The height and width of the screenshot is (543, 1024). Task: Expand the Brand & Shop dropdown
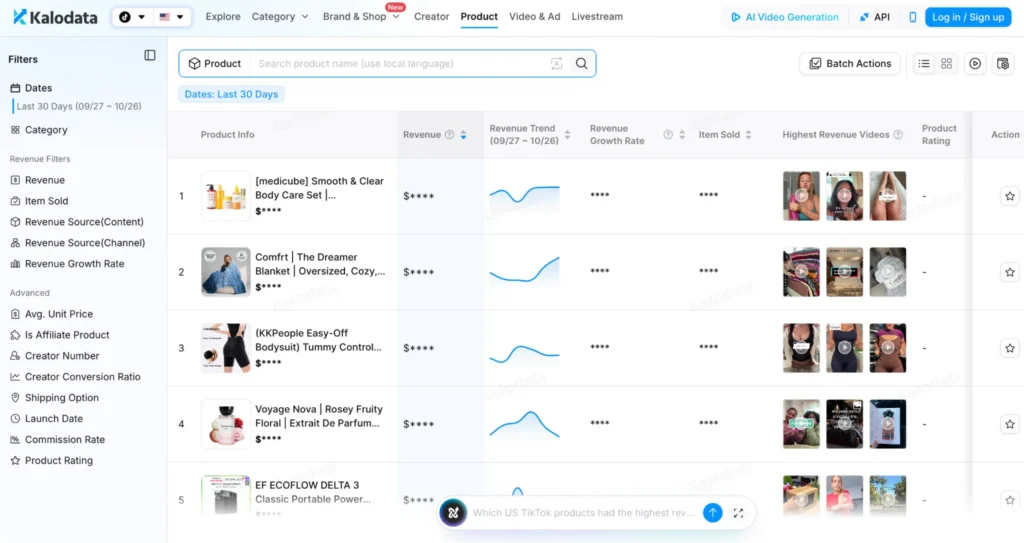click(x=360, y=16)
